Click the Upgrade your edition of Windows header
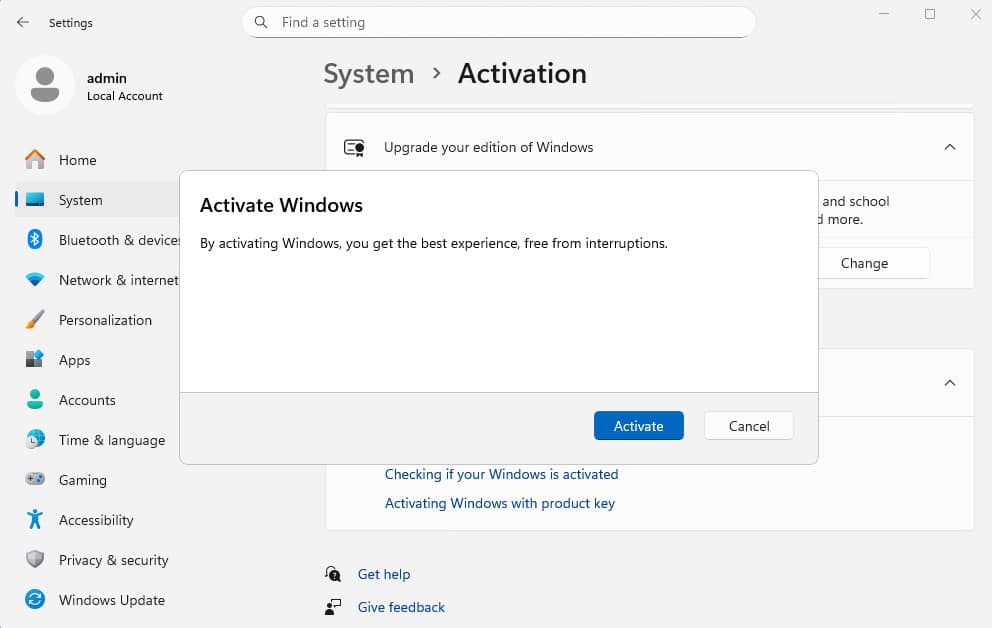The height and width of the screenshot is (628, 992). [650, 147]
